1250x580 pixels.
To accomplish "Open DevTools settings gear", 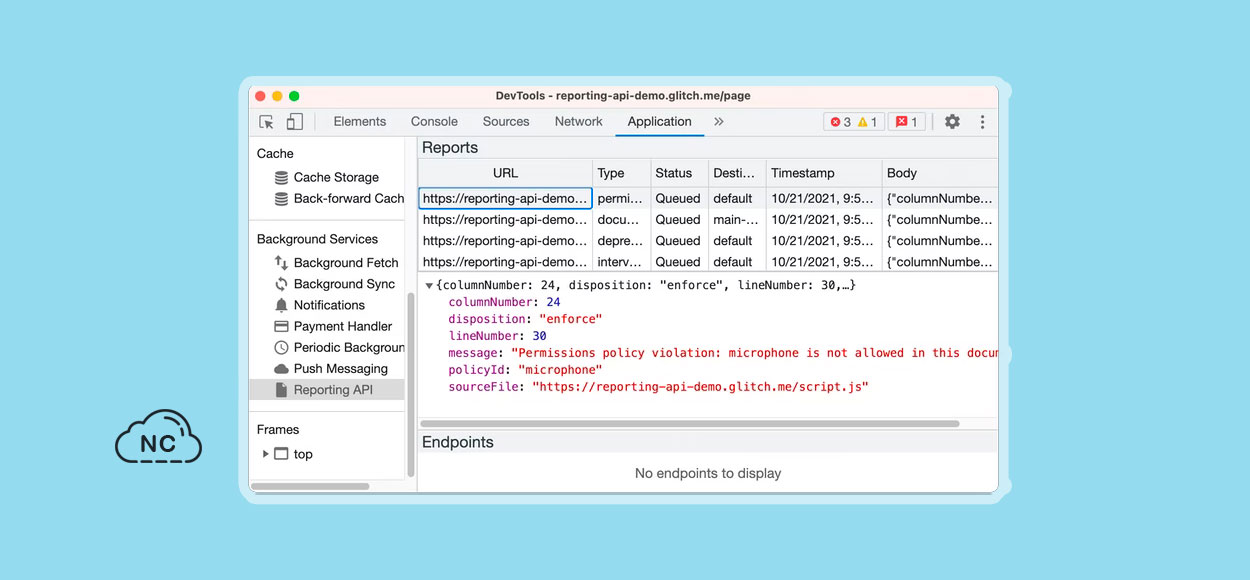I will pyautogui.click(x=952, y=122).
